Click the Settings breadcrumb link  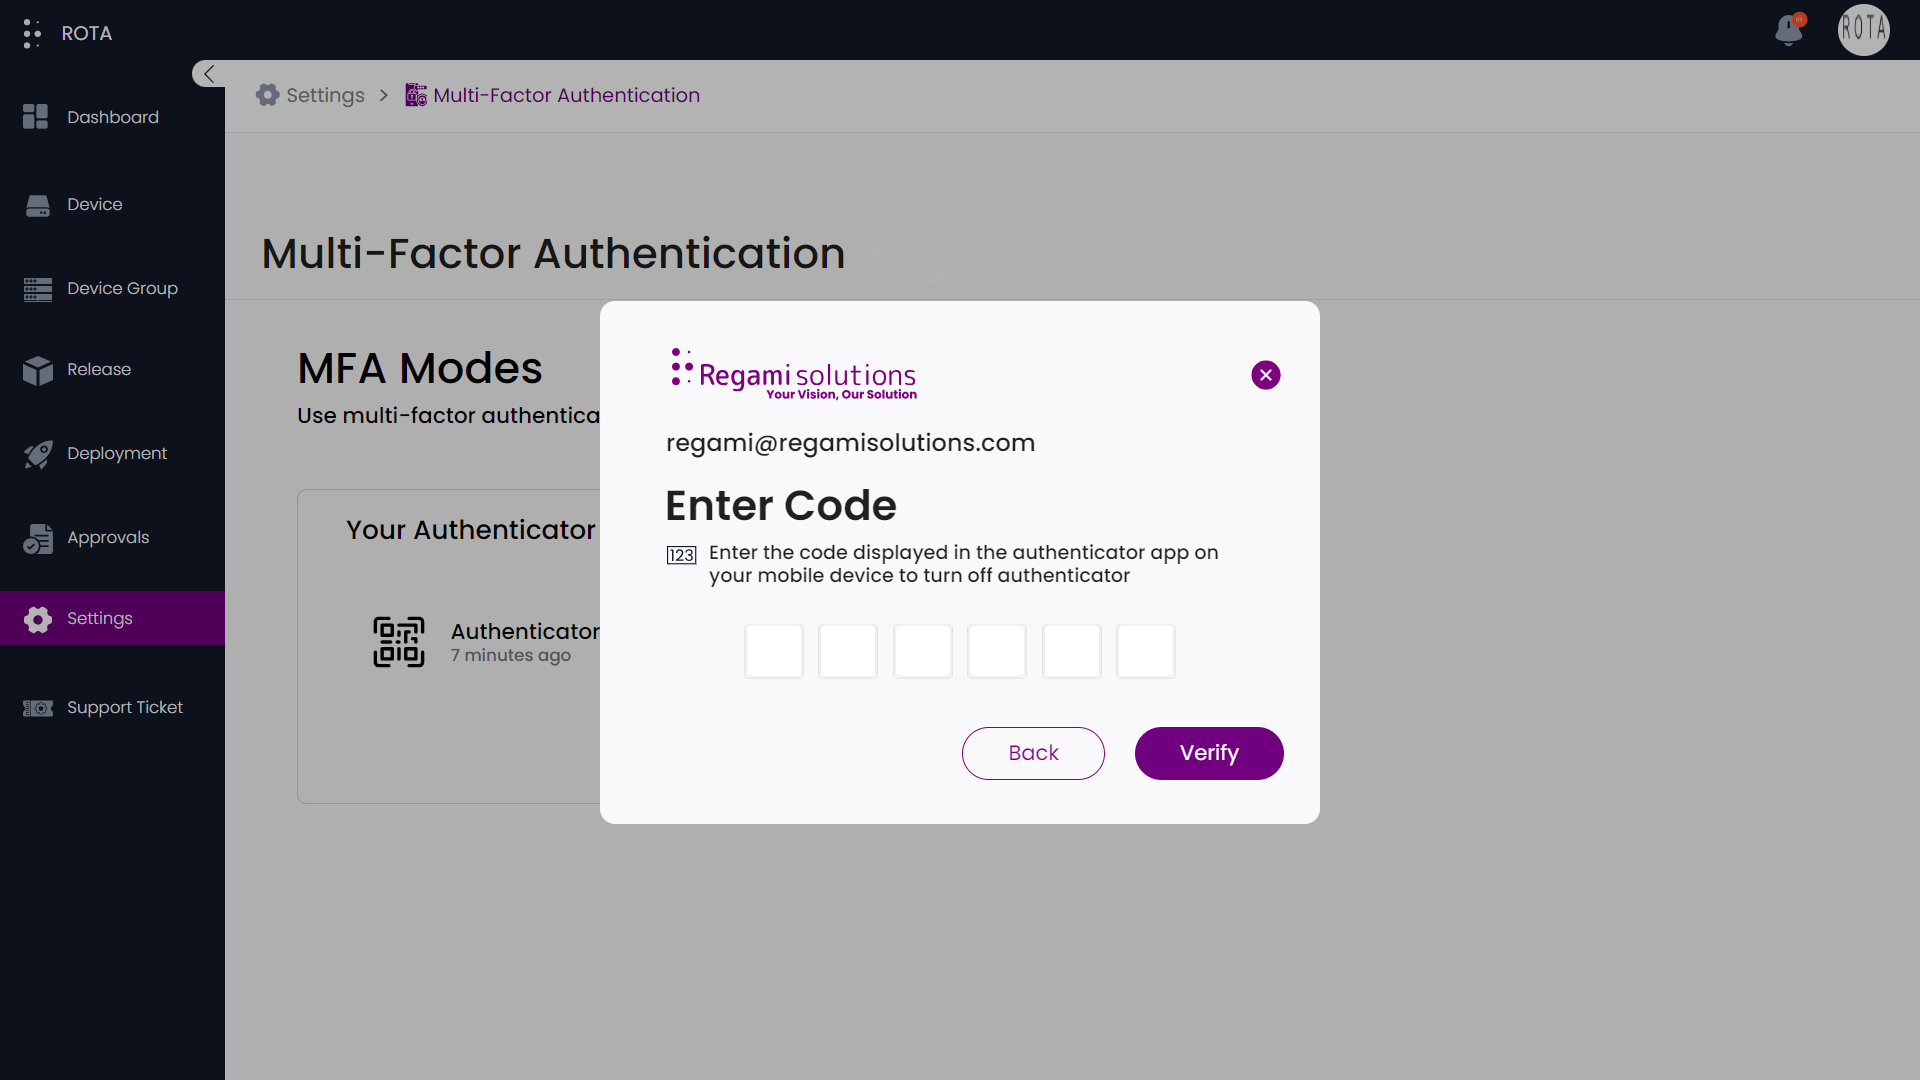tap(325, 95)
